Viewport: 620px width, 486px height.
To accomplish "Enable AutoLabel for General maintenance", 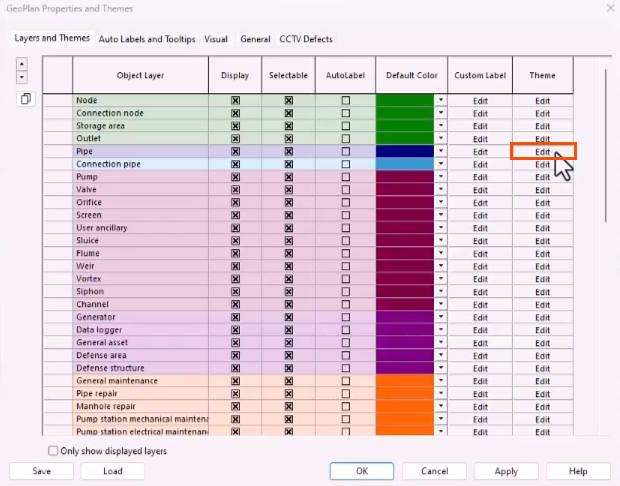I will point(346,381).
